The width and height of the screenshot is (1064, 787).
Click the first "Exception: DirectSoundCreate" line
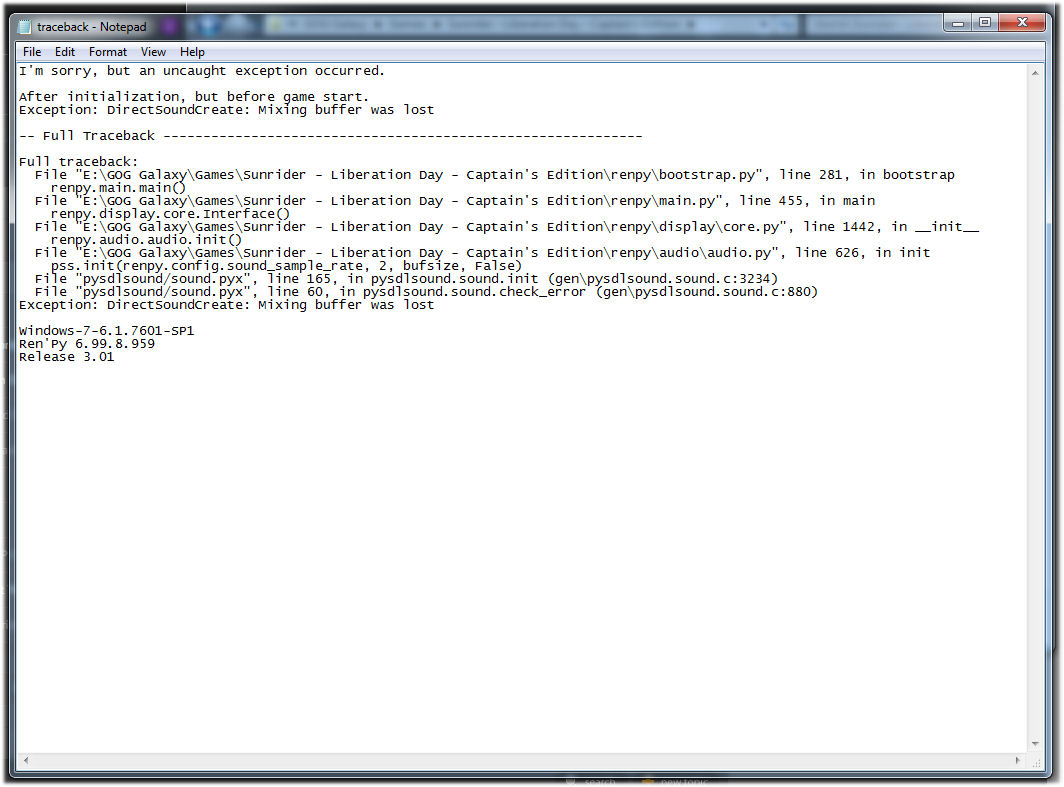pos(226,110)
